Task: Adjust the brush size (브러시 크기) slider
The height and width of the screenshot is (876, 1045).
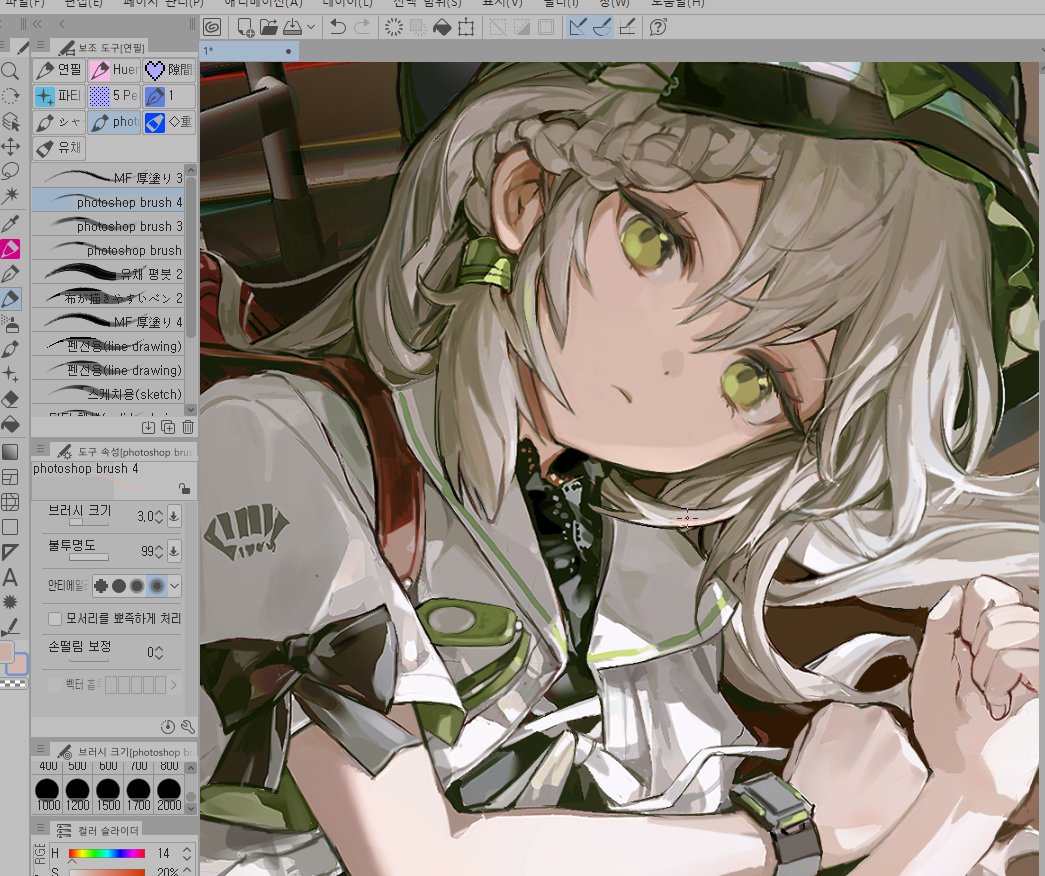Action: click(89, 523)
